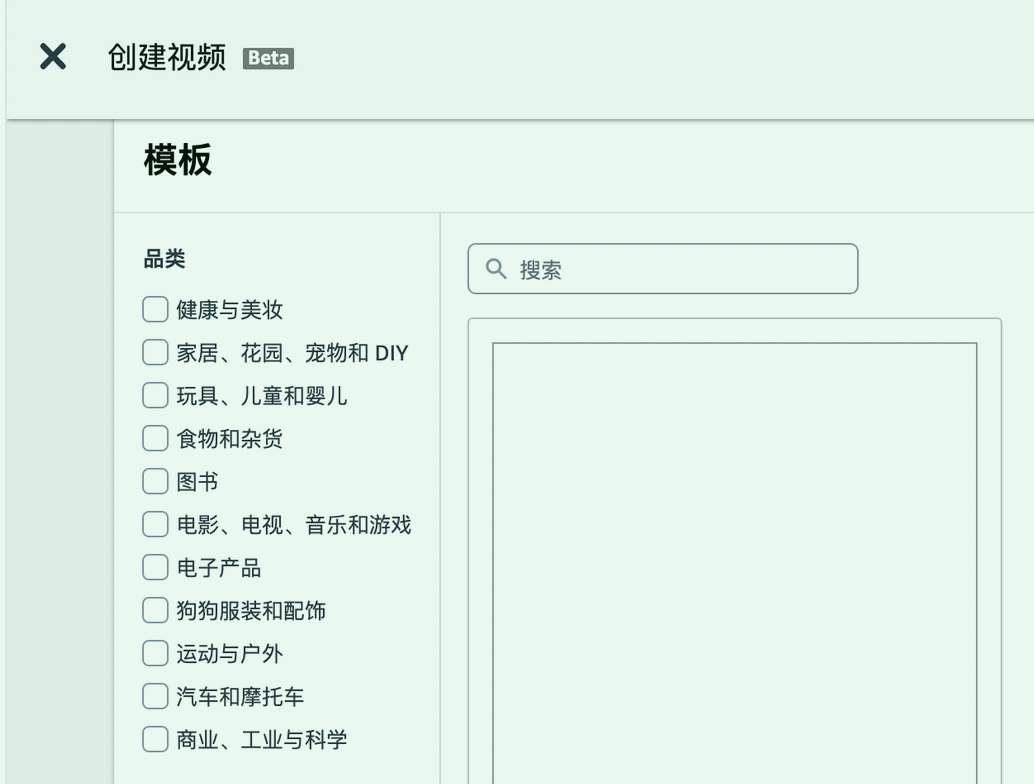1034x784 pixels.
Task: Select 电影、电视、音乐和游戏 category
Action: [155, 524]
